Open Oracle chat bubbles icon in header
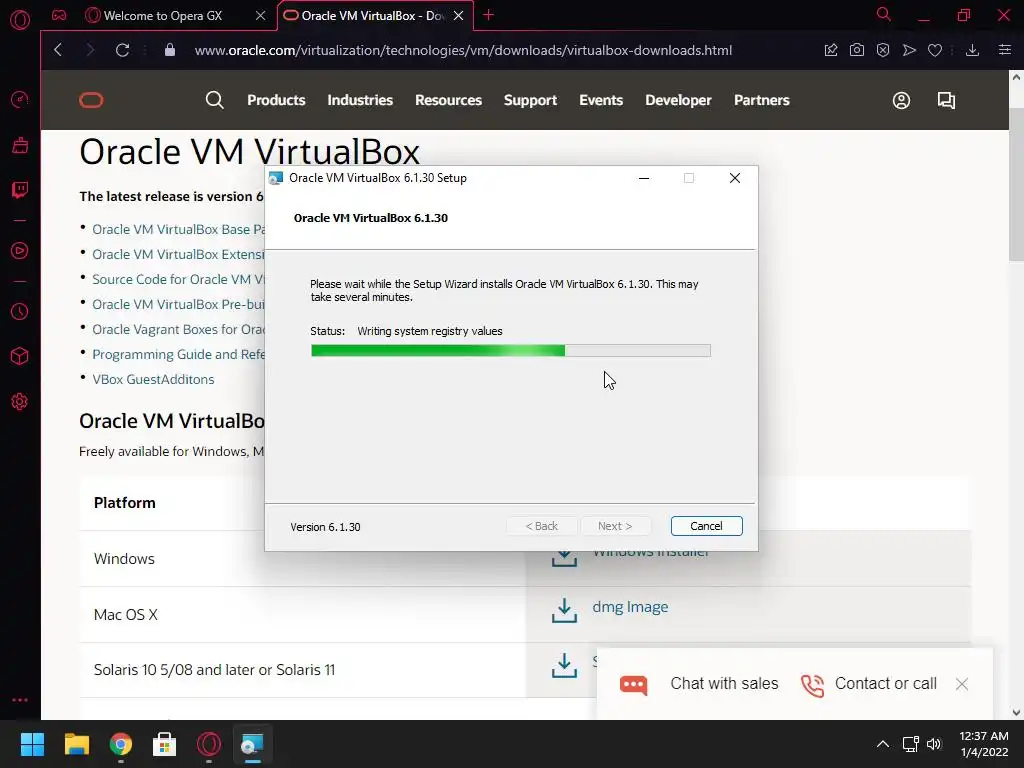The width and height of the screenshot is (1024, 768). point(946,100)
